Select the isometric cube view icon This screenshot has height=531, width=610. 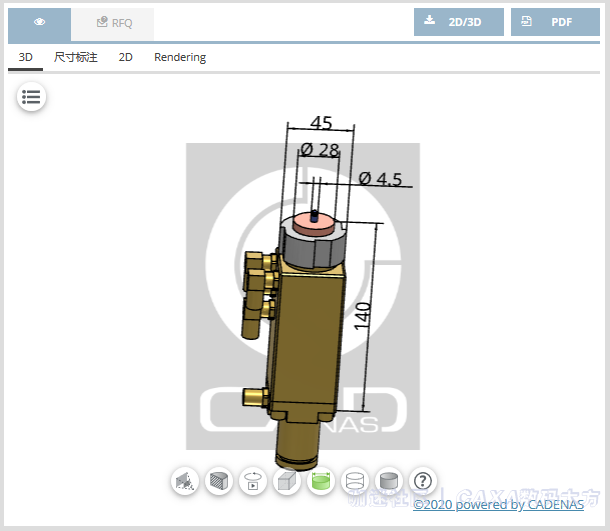pos(287,481)
